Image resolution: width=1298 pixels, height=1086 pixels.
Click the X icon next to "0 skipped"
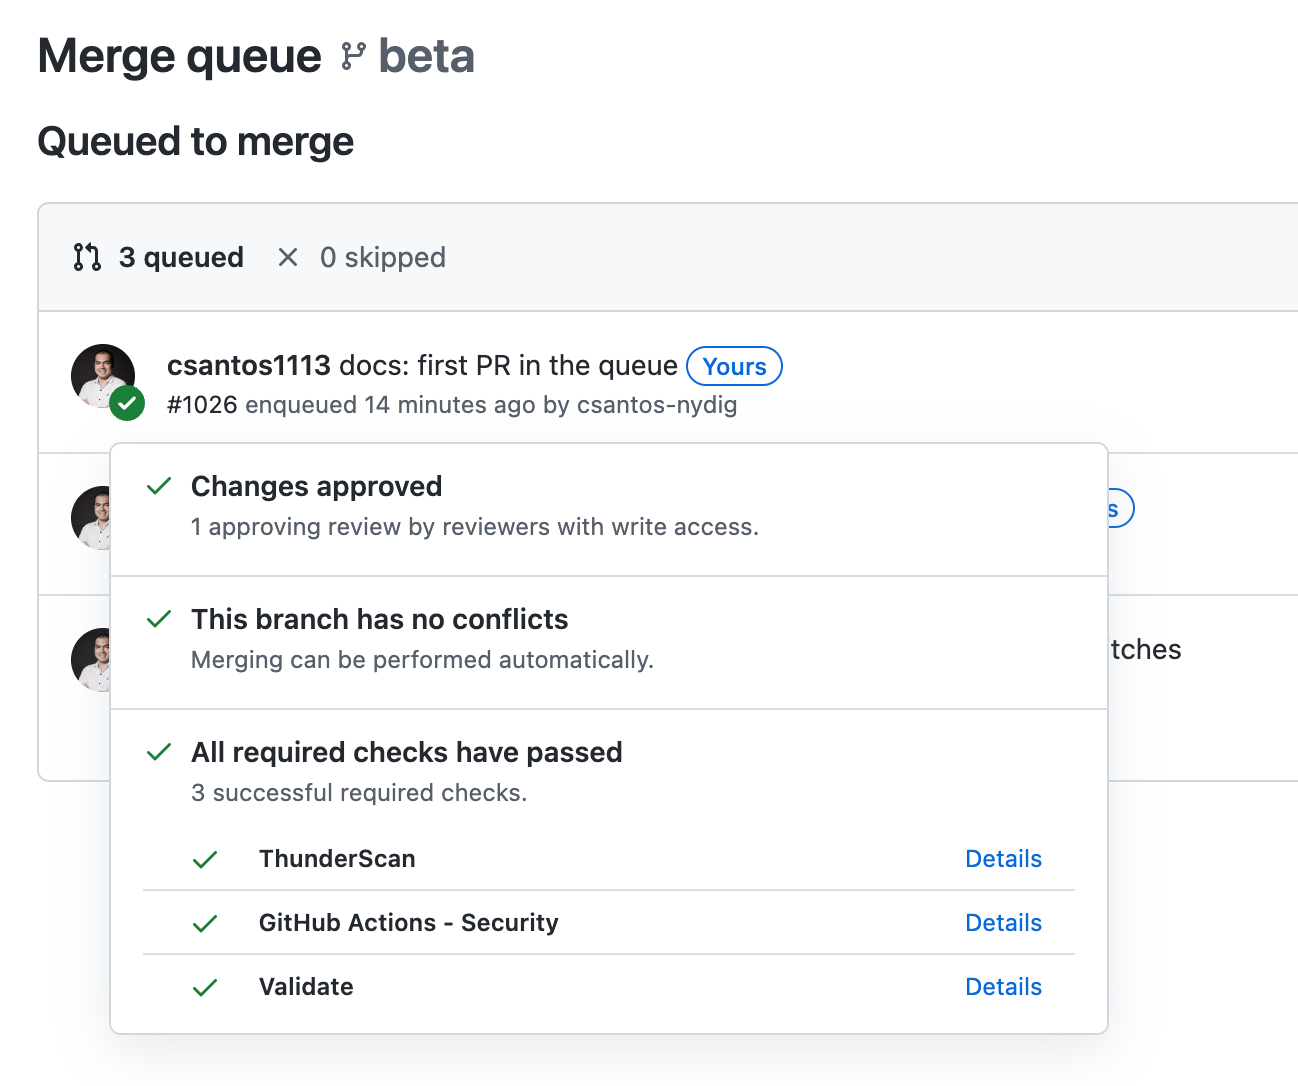pos(287,257)
